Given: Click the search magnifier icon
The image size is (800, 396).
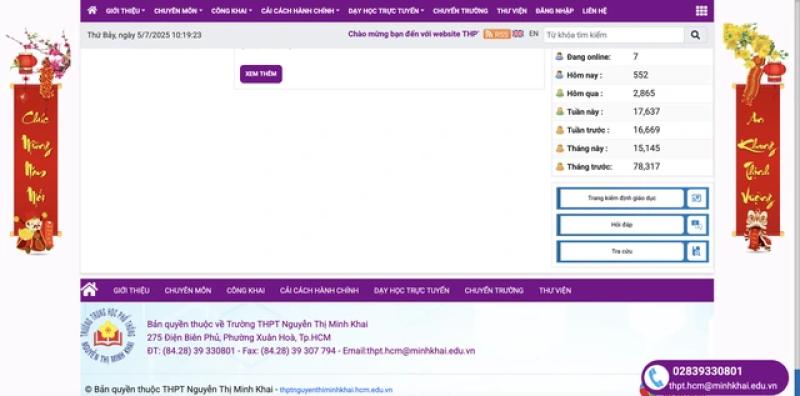Looking at the screenshot, I should pyautogui.click(x=695, y=35).
